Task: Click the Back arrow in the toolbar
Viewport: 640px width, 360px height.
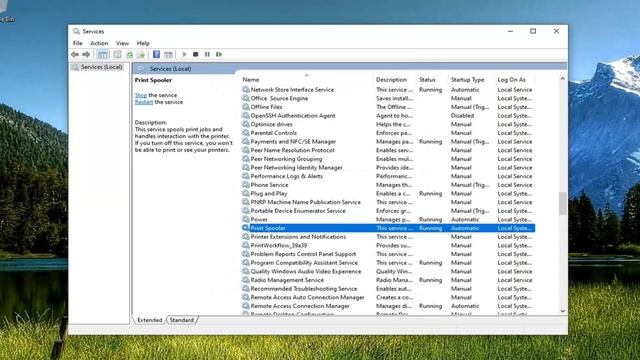Action: 75,54
